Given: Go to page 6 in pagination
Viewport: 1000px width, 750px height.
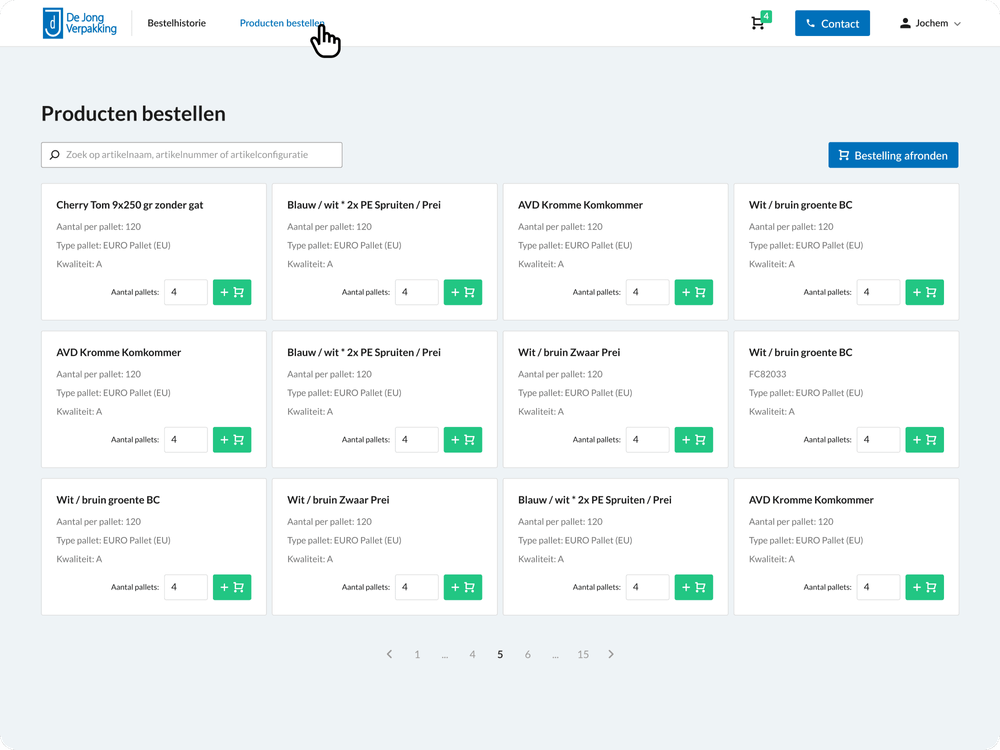Looking at the screenshot, I should pyautogui.click(x=527, y=654).
